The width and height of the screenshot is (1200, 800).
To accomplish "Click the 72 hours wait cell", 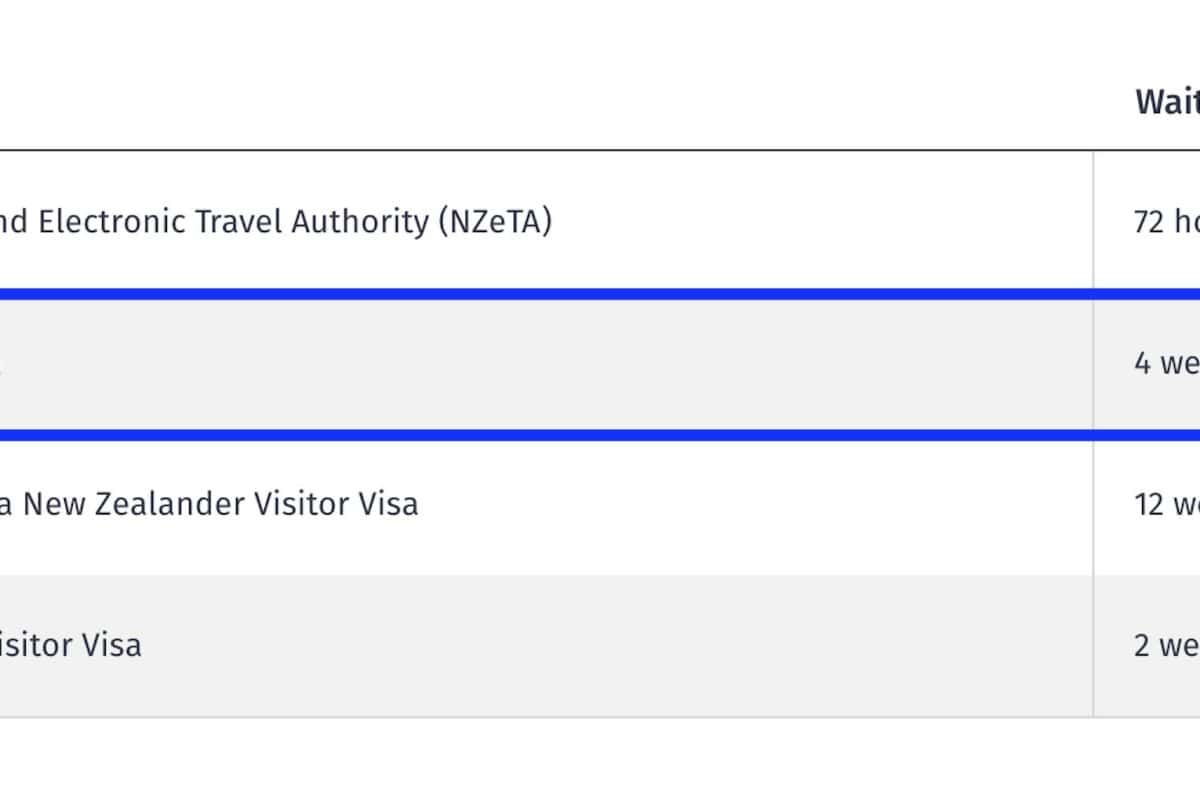I will [1165, 221].
